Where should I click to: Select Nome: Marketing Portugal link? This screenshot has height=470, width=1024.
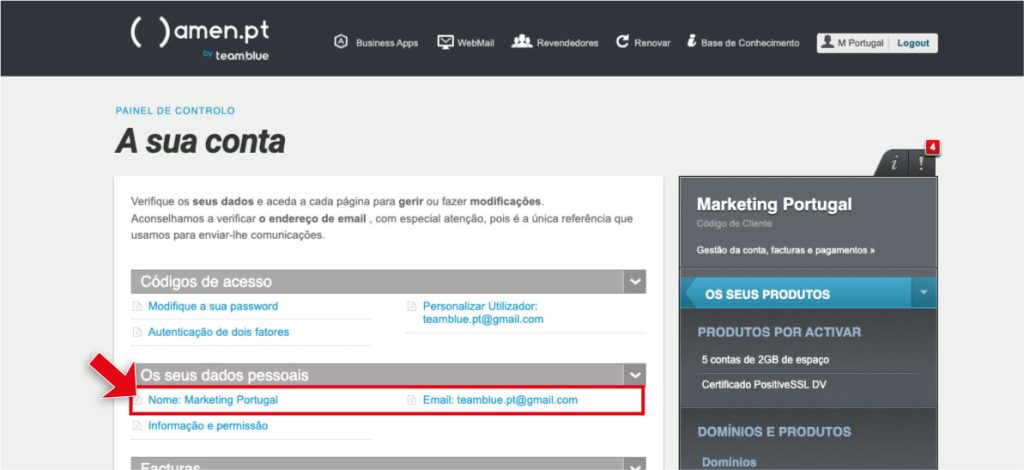(212, 400)
